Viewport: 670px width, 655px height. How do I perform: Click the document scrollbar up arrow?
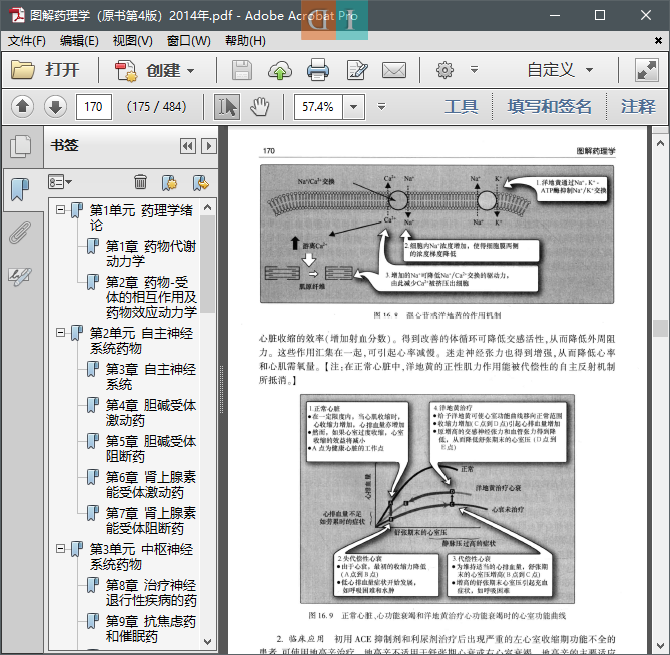(660, 144)
